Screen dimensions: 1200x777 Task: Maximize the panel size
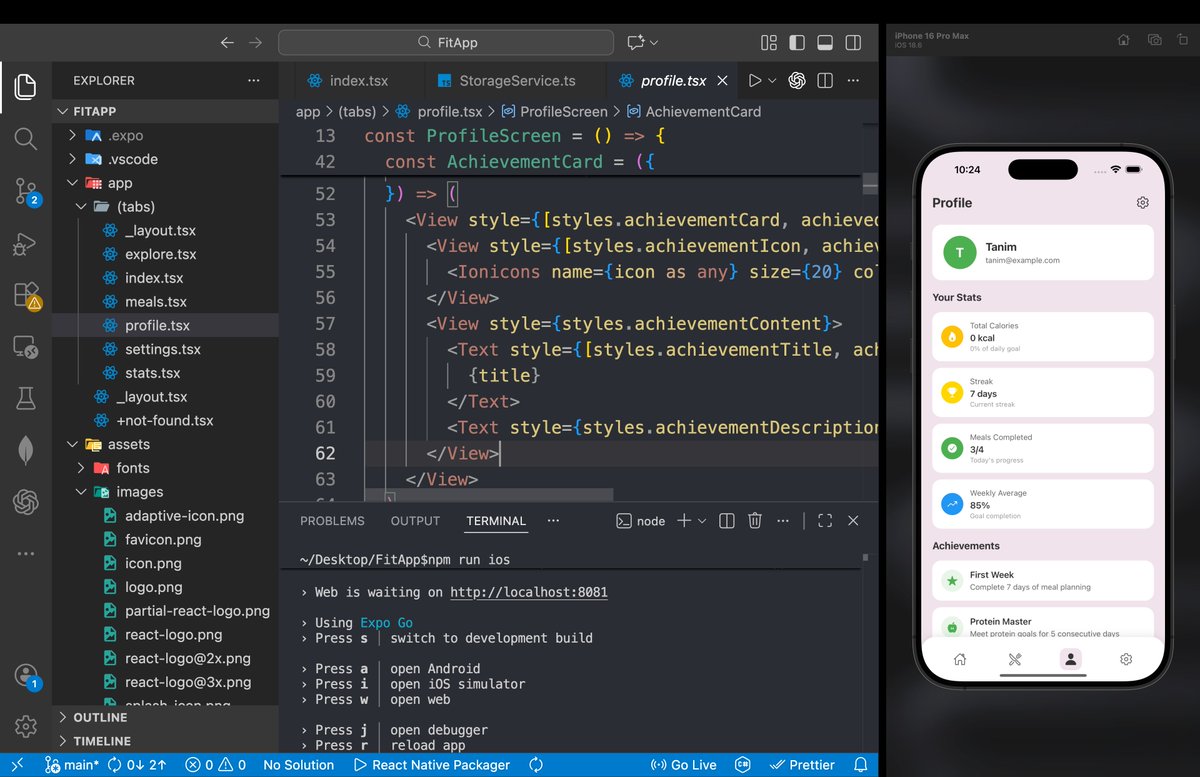coord(825,521)
